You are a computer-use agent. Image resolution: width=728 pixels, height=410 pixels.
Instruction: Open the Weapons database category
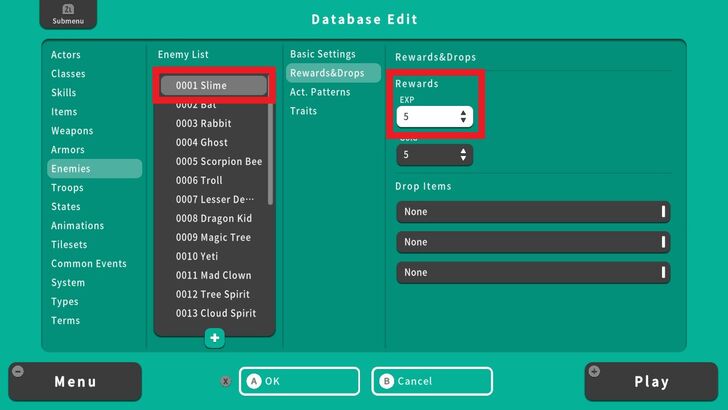(x=72, y=131)
